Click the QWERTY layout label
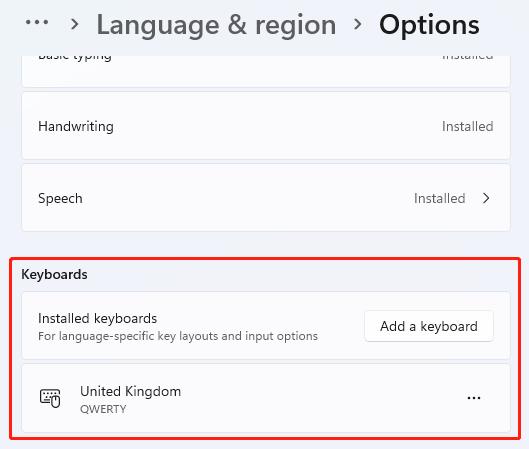Image resolution: width=529 pixels, height=449 pixels. point(103,409)
